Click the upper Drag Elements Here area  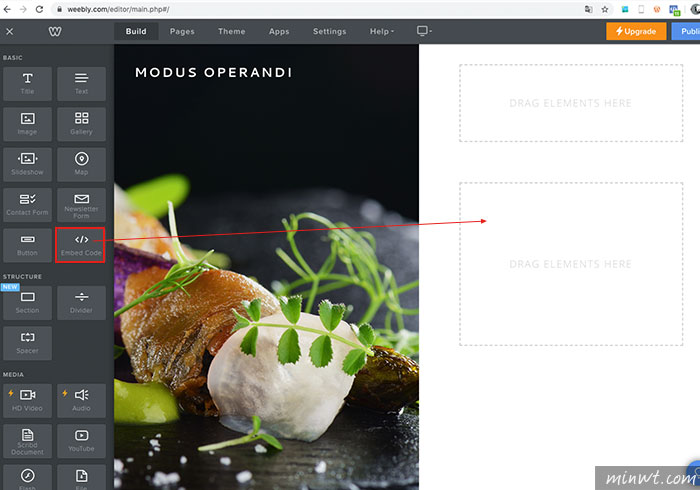571,103
